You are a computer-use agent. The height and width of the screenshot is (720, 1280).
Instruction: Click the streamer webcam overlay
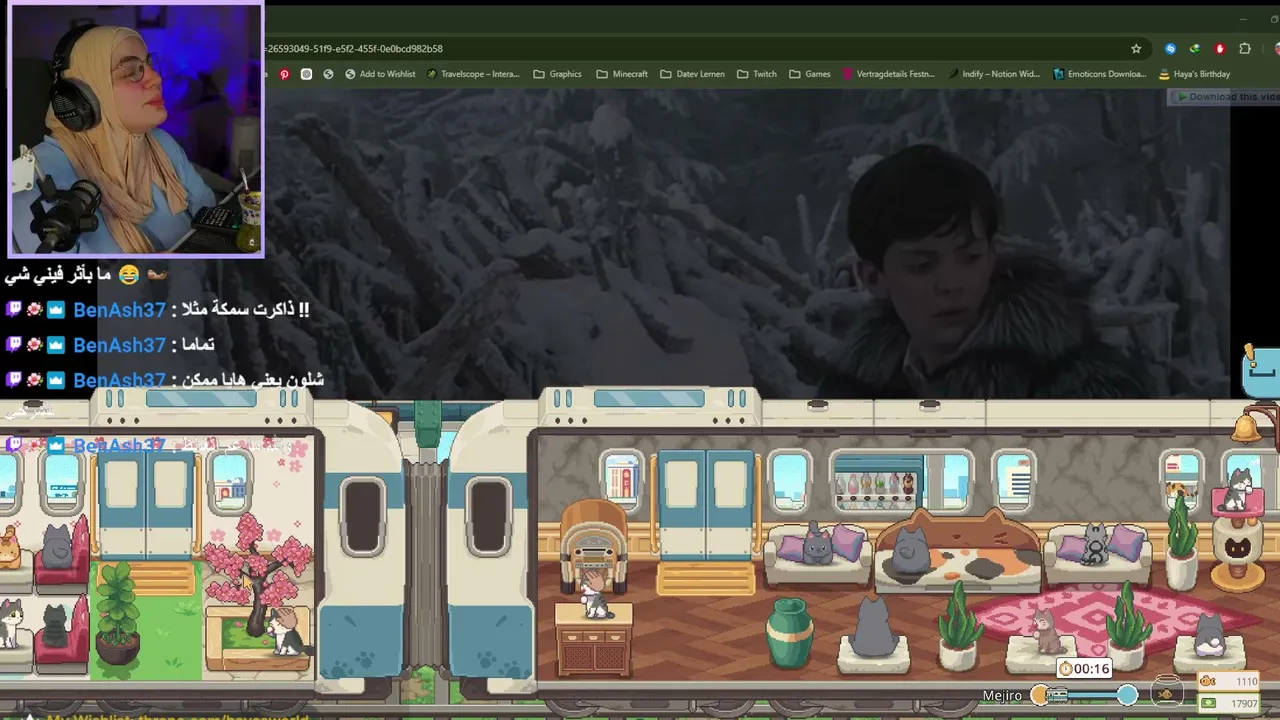[x=135, y=130]
